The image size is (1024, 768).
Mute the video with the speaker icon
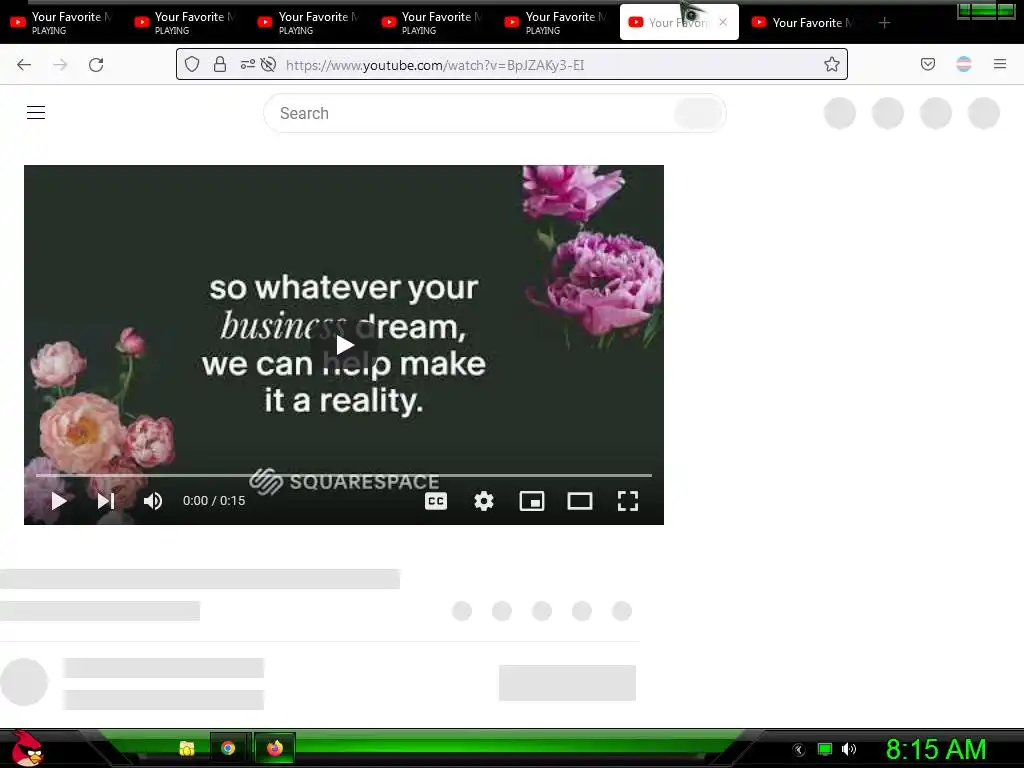click(153, 501)
